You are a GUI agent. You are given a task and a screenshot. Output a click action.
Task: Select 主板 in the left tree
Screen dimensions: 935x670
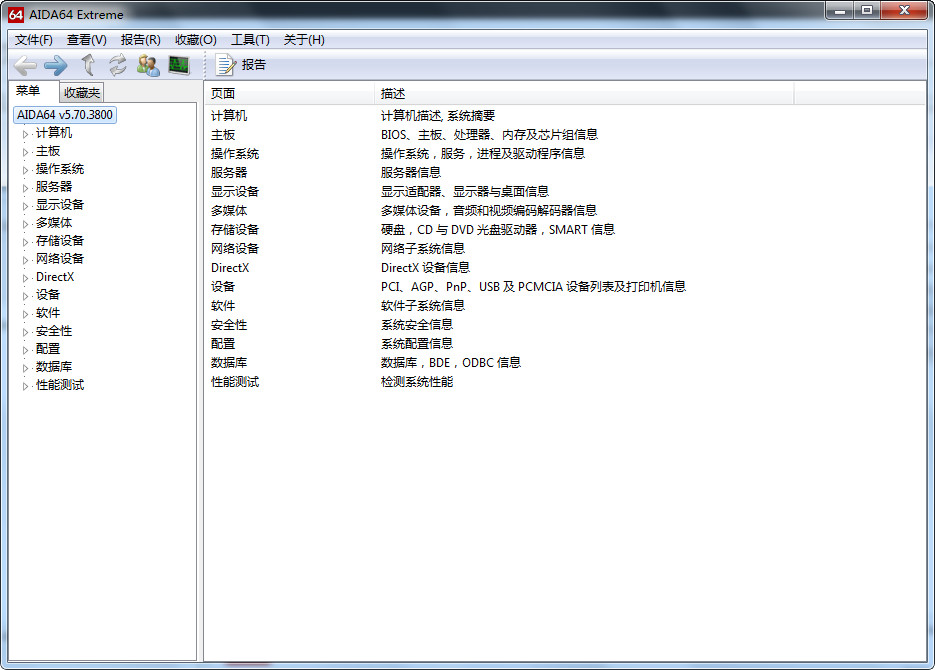coord(48,151)
